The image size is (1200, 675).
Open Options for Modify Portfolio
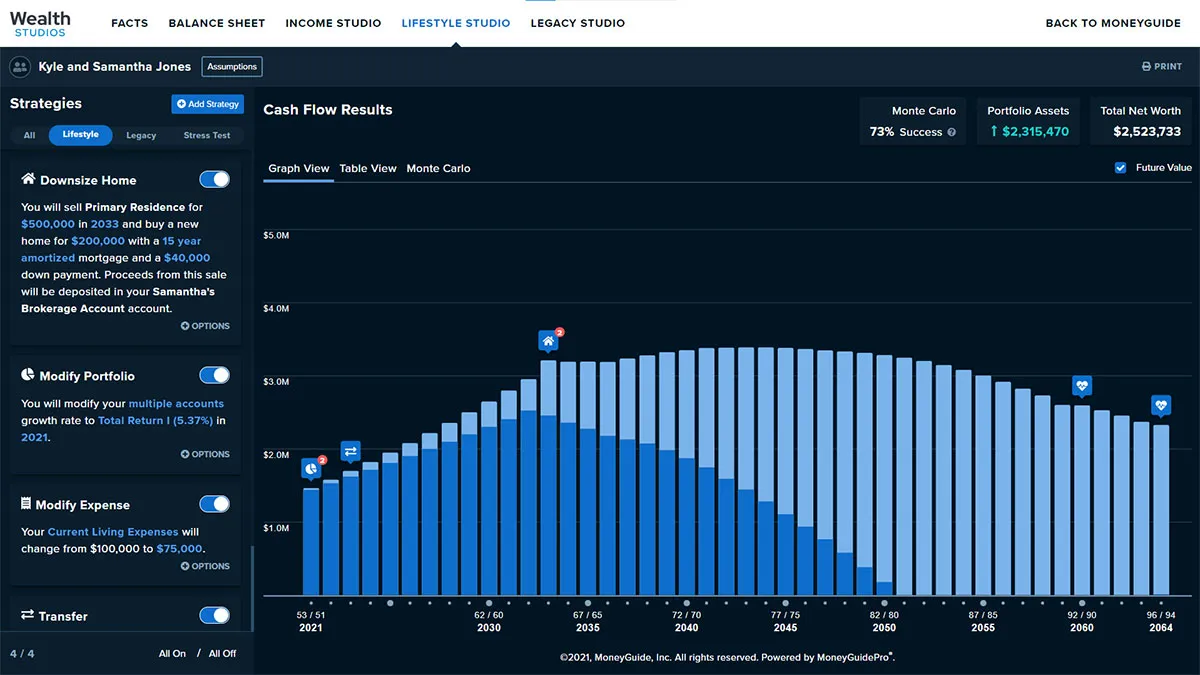pos(205,454)
